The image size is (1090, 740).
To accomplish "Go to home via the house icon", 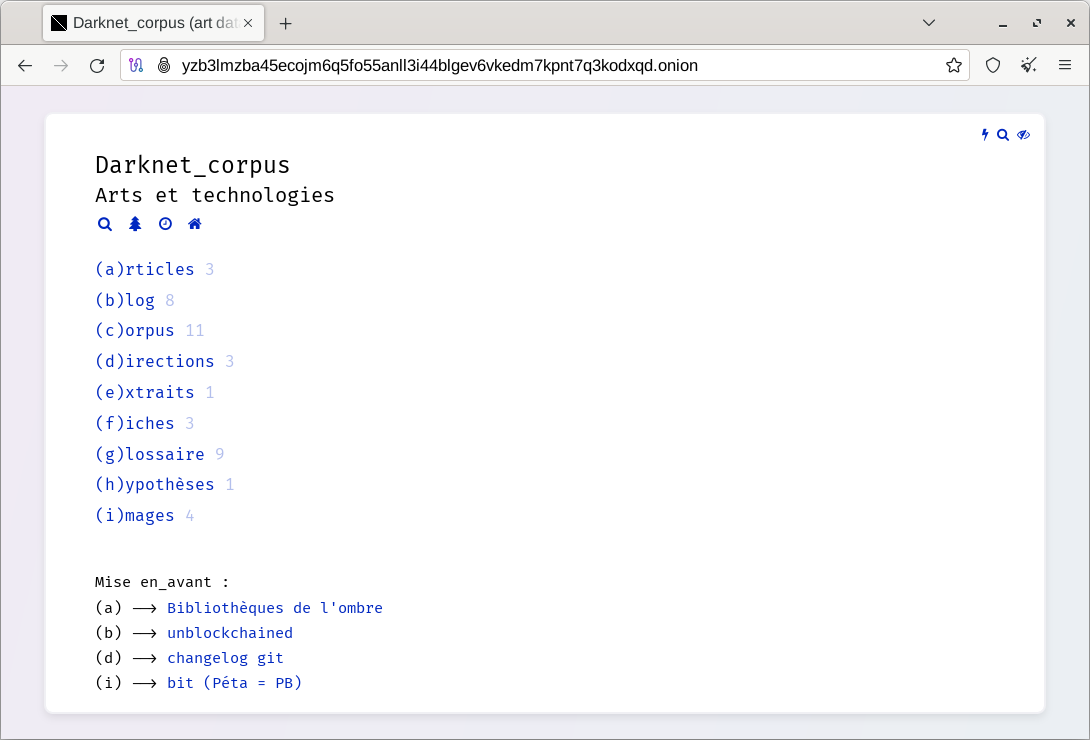I will tap(195, 224).
